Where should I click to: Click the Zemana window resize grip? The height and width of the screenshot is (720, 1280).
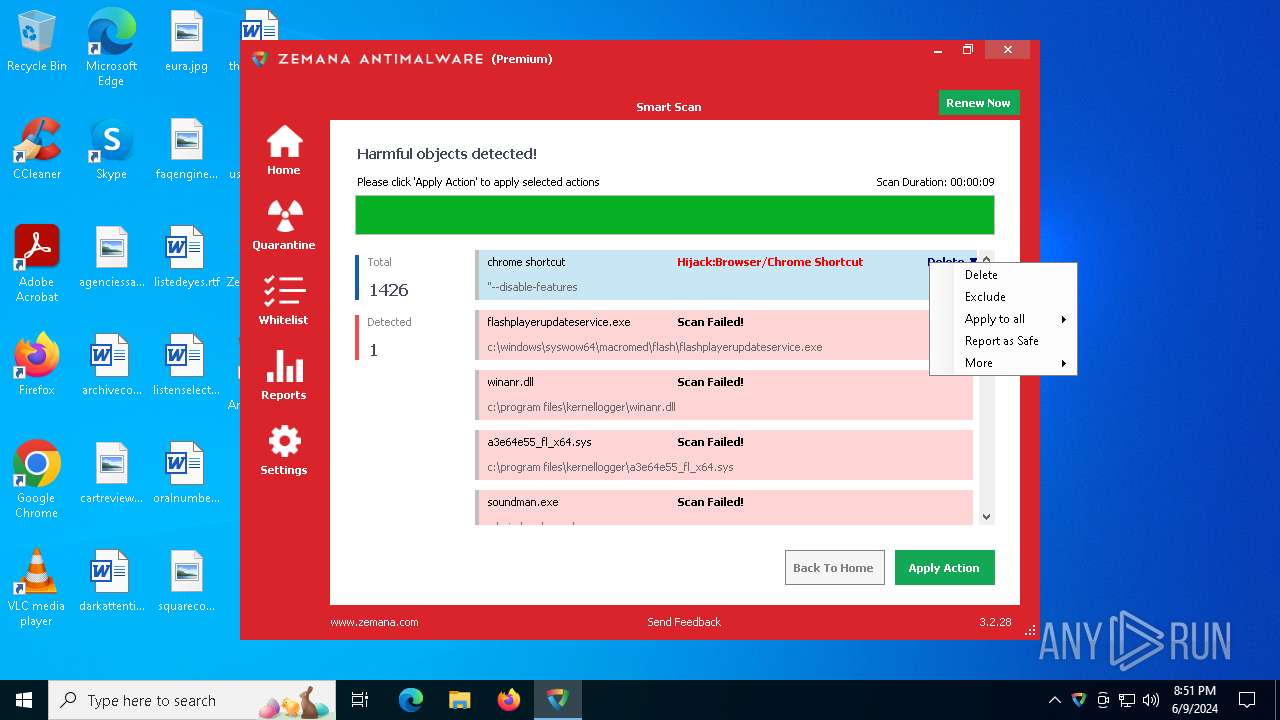coord(1030,630)
